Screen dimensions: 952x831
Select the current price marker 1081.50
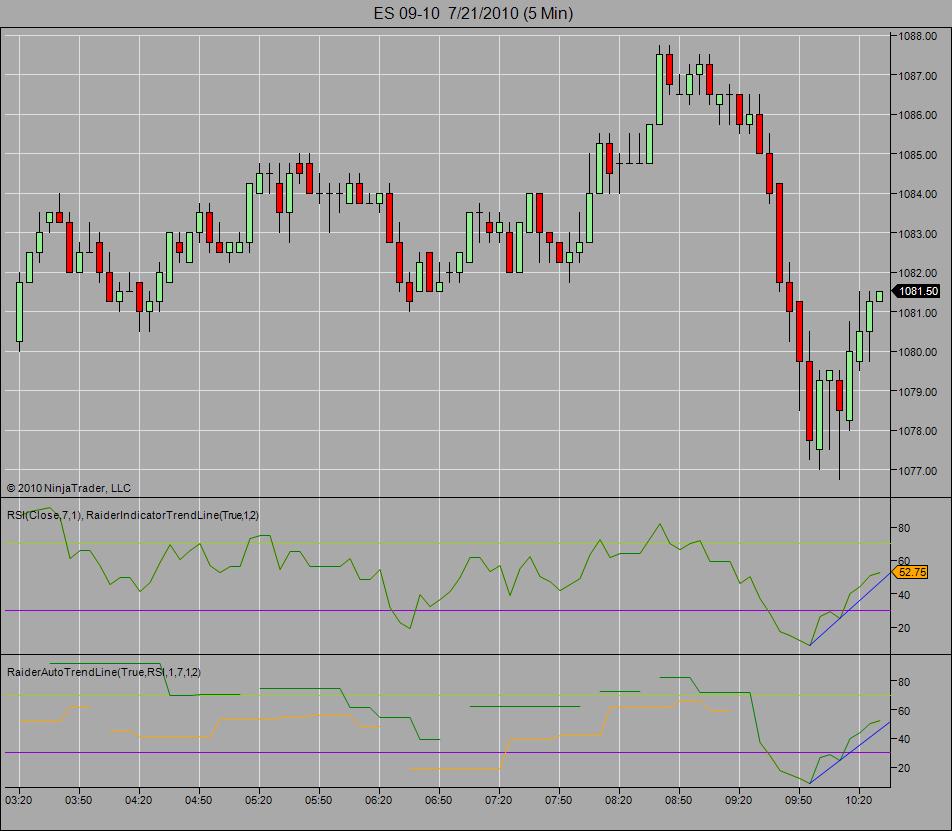click(x=917, y=291)
